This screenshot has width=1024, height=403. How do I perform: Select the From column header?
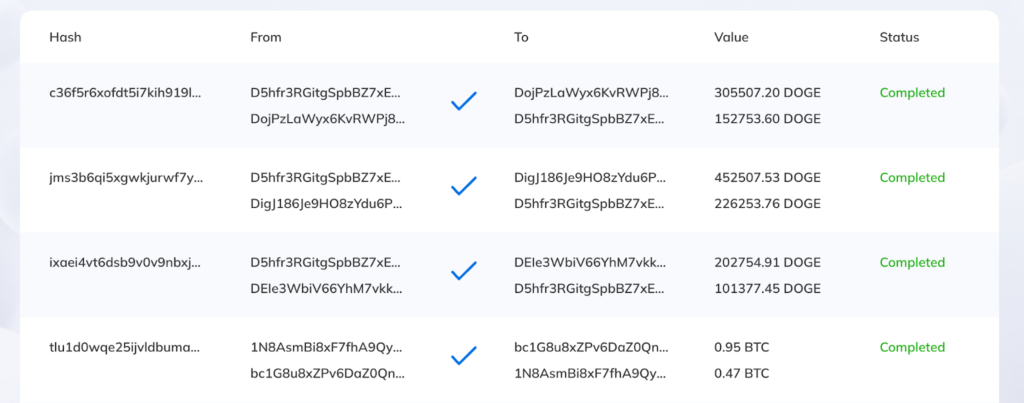266,37
